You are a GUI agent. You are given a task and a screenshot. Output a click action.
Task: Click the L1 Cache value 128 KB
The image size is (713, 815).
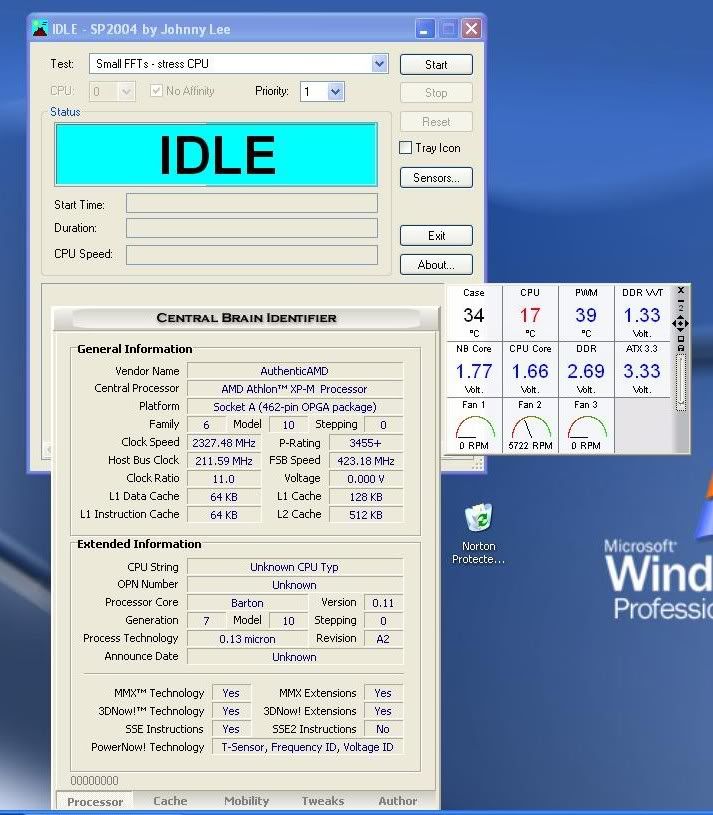click(x=365, y=497)
